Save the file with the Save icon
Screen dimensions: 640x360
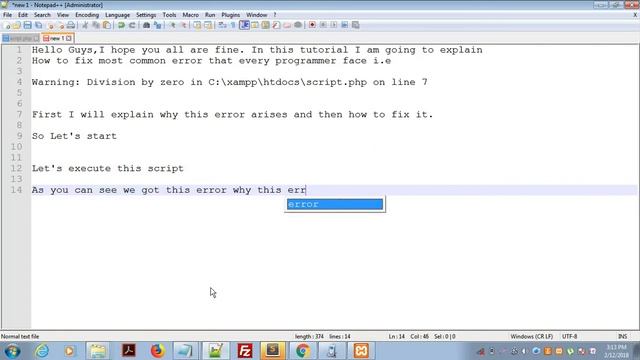pos(27,25)
